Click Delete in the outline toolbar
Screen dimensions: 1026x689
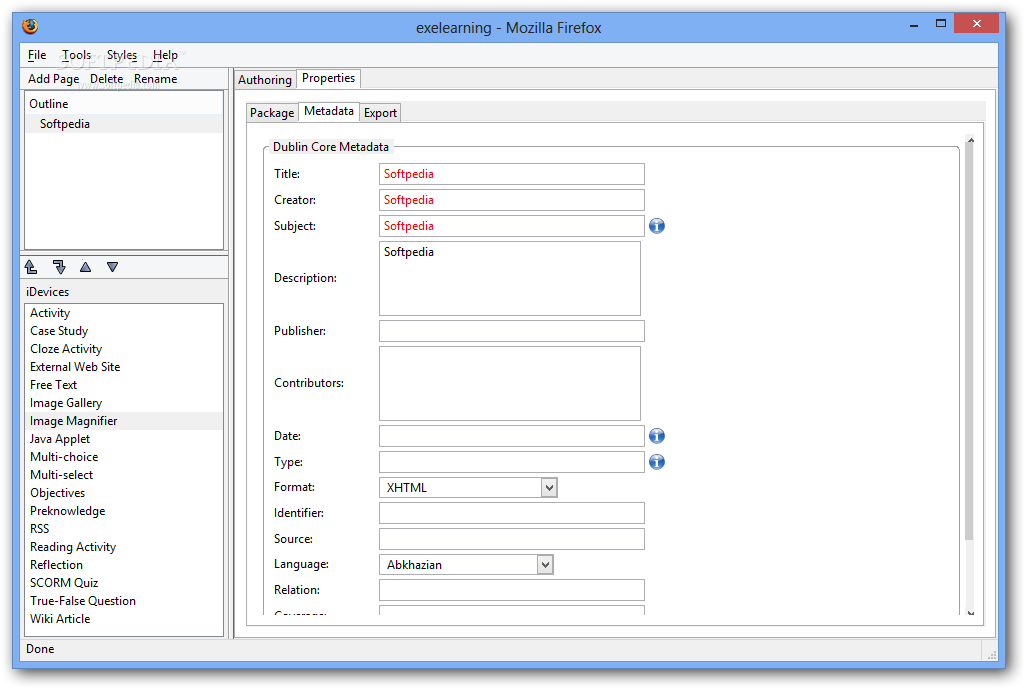(x=107, y=79)
